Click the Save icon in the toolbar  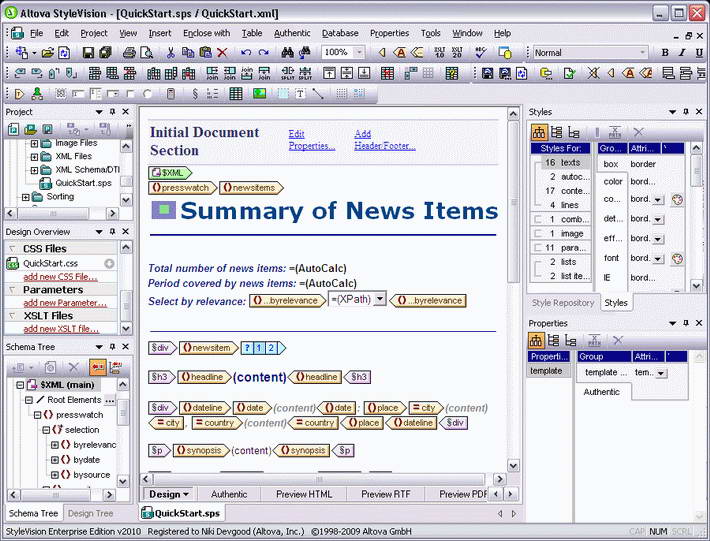(x=88, y=53)
